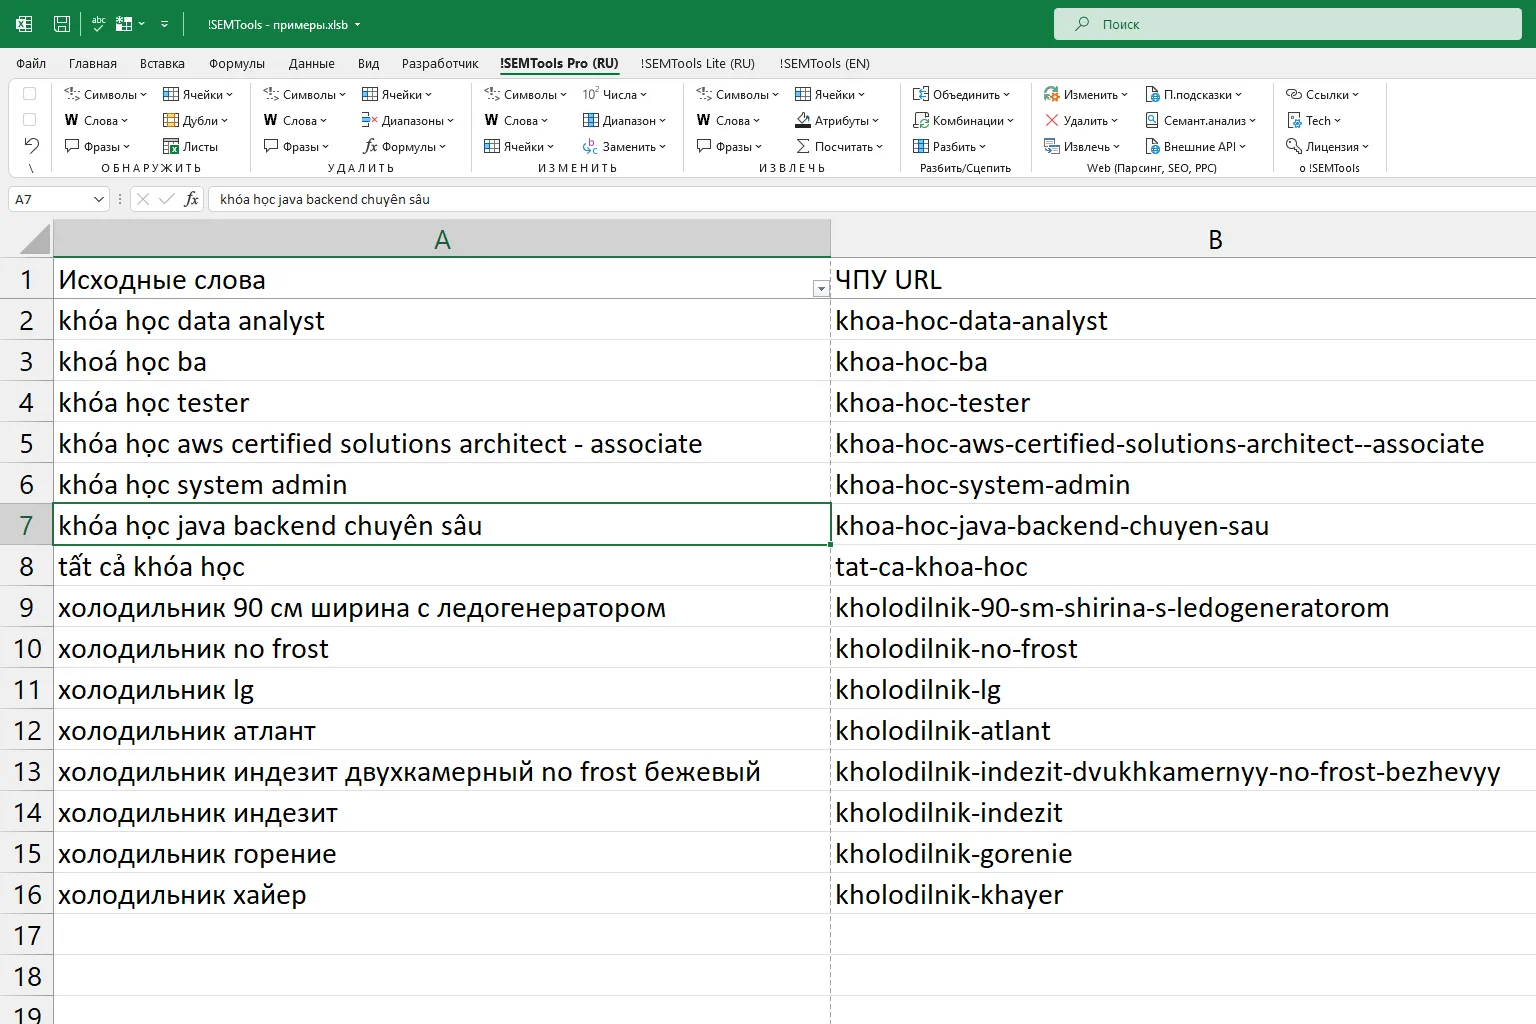Open the Файл menu

(x=31, y=63)
